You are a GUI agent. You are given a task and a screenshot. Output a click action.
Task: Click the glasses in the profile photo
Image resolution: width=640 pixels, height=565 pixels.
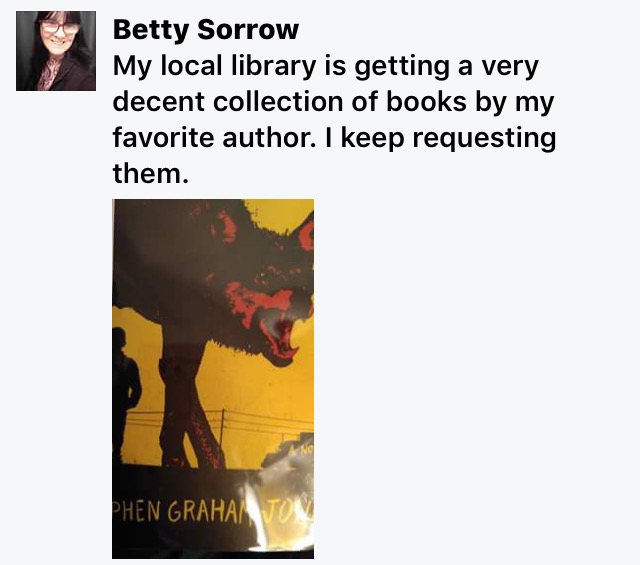60,27
